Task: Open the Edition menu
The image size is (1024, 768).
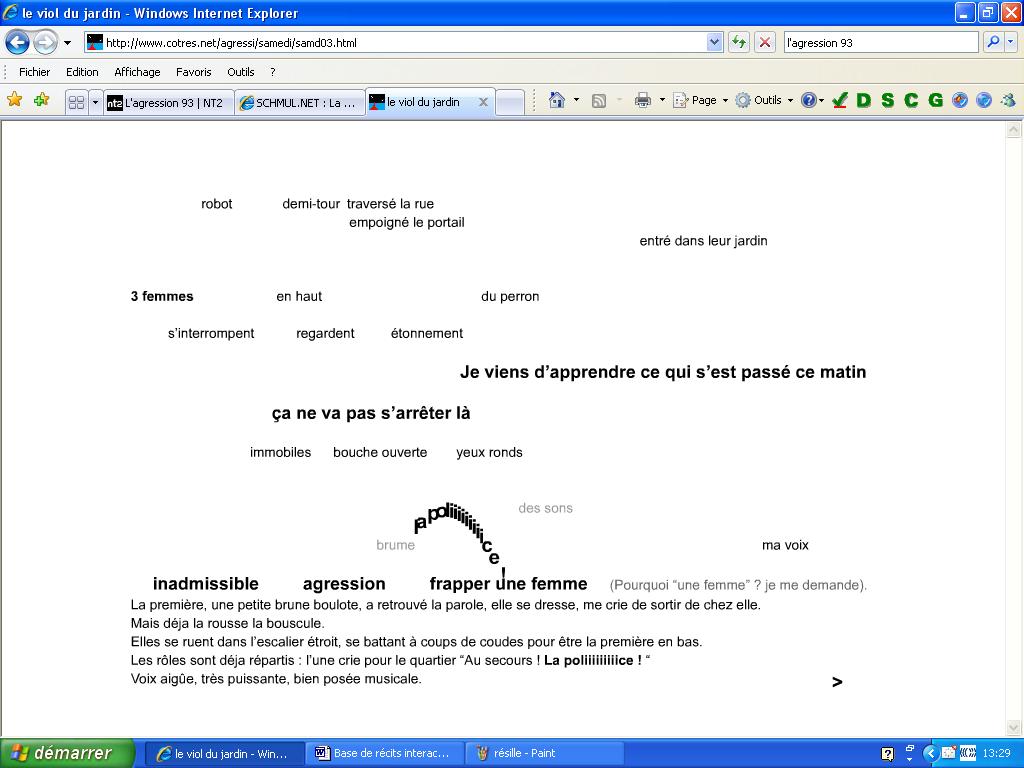Action: pyautogui.click(x=82, y=72)
